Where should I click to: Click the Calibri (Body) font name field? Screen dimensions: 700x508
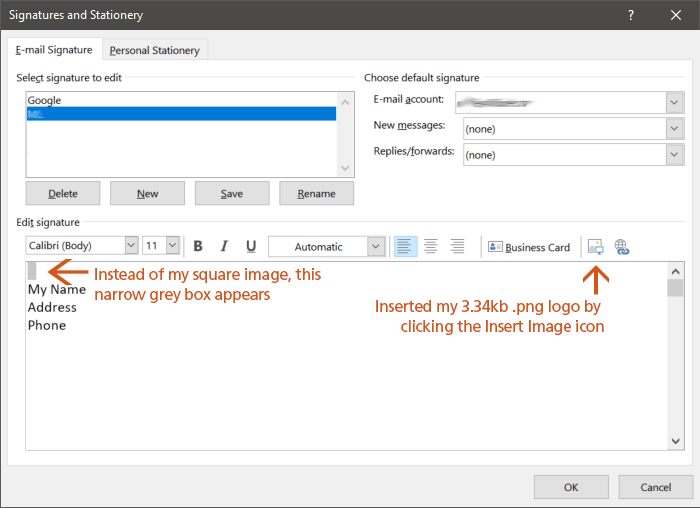coord(75,245)
